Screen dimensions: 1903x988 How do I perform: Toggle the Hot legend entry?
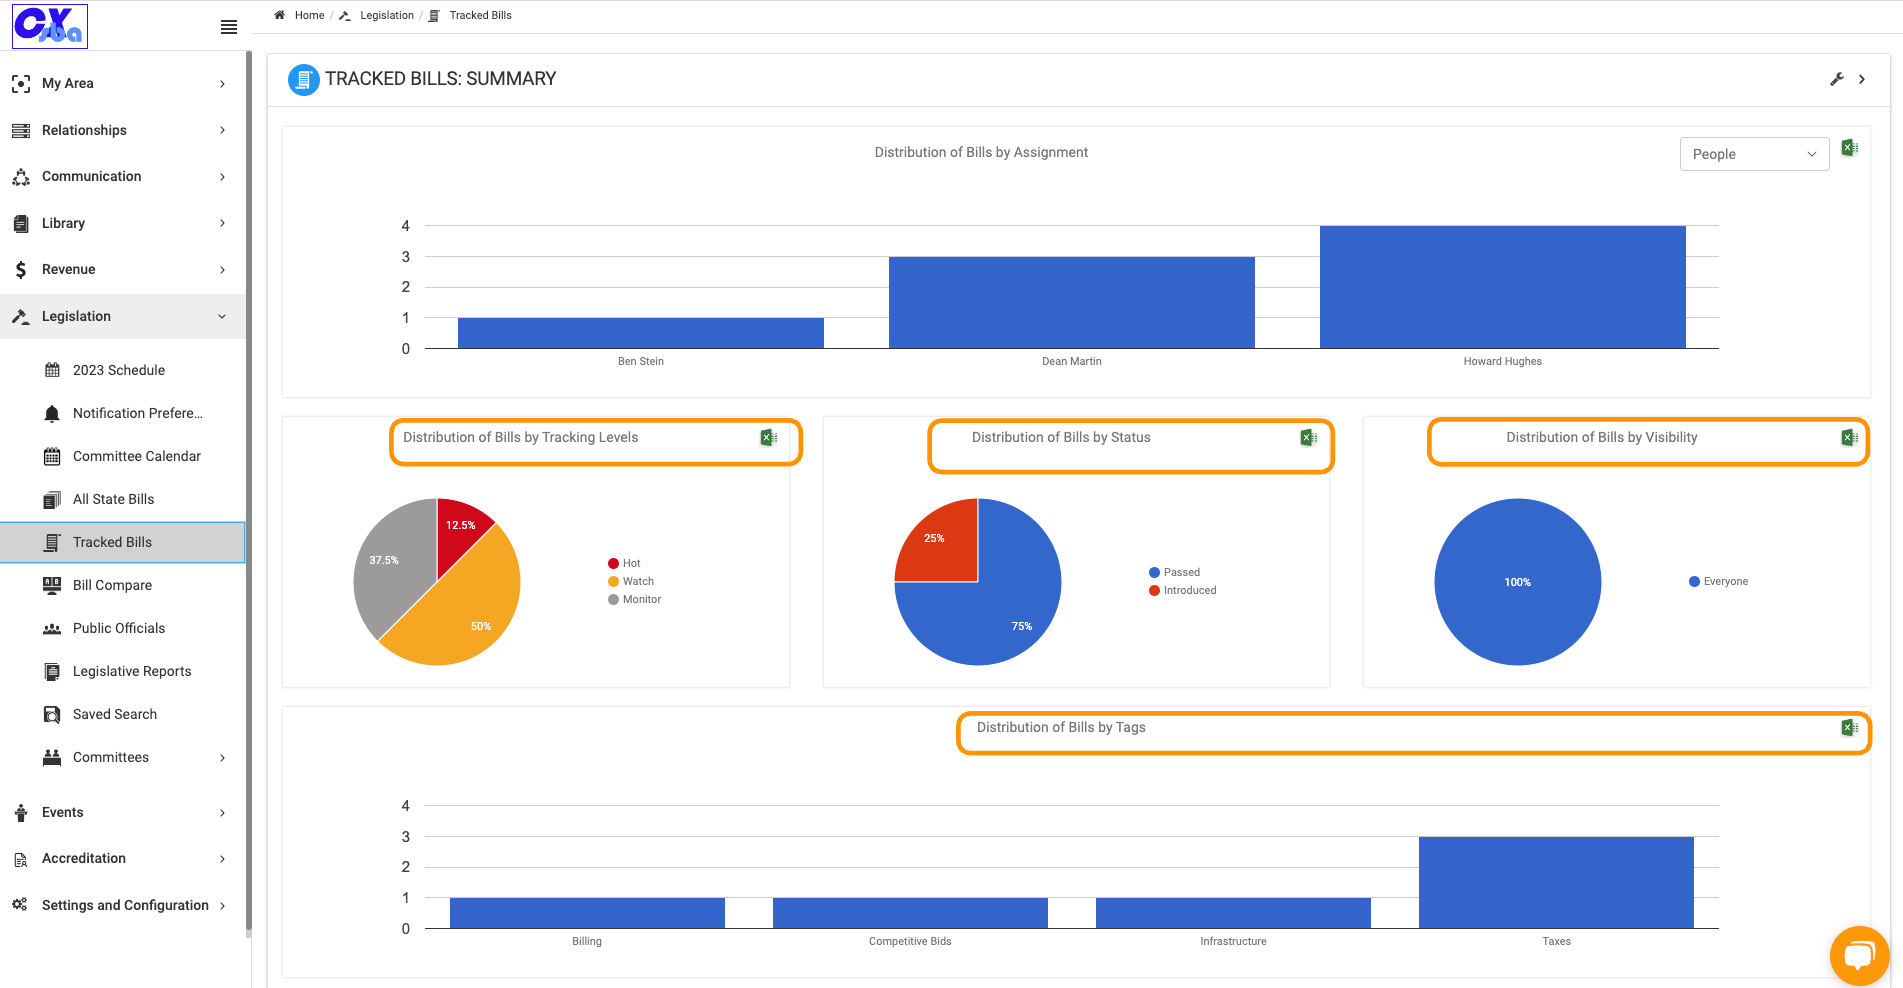click(x=624, y=563)
